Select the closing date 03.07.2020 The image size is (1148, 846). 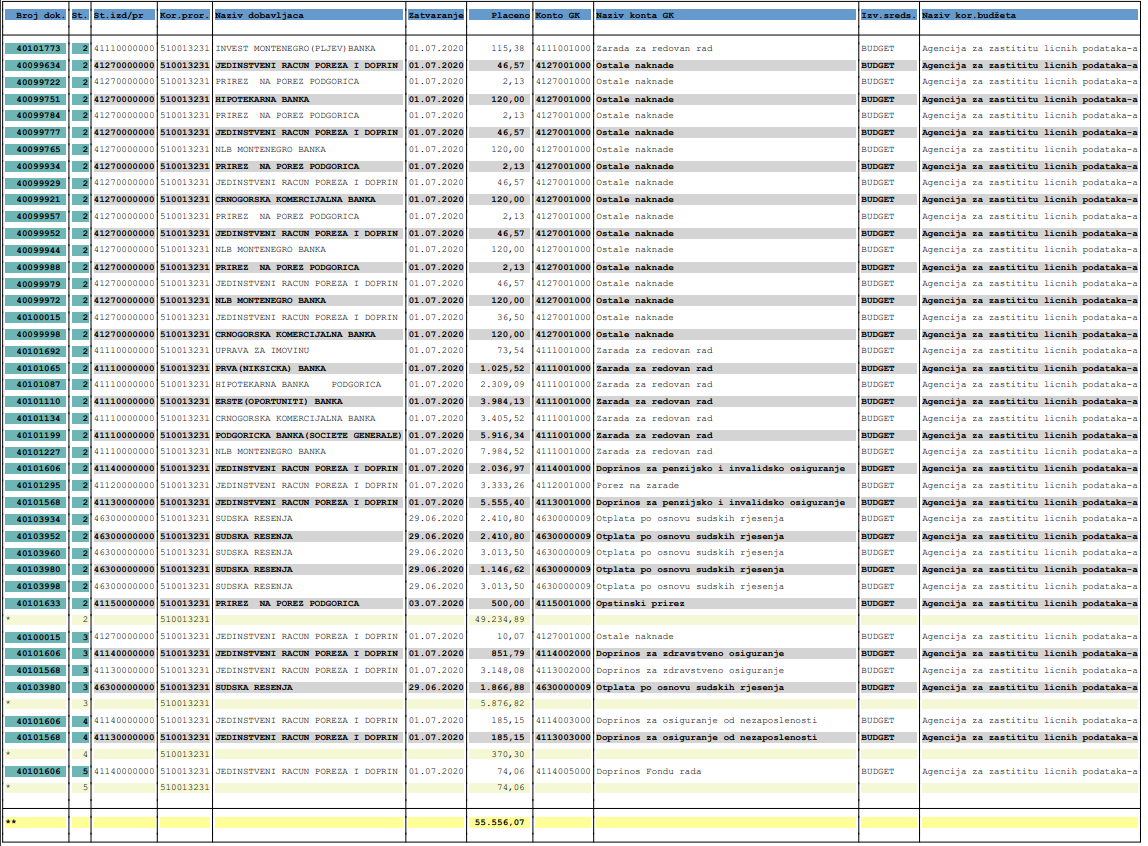435,603
